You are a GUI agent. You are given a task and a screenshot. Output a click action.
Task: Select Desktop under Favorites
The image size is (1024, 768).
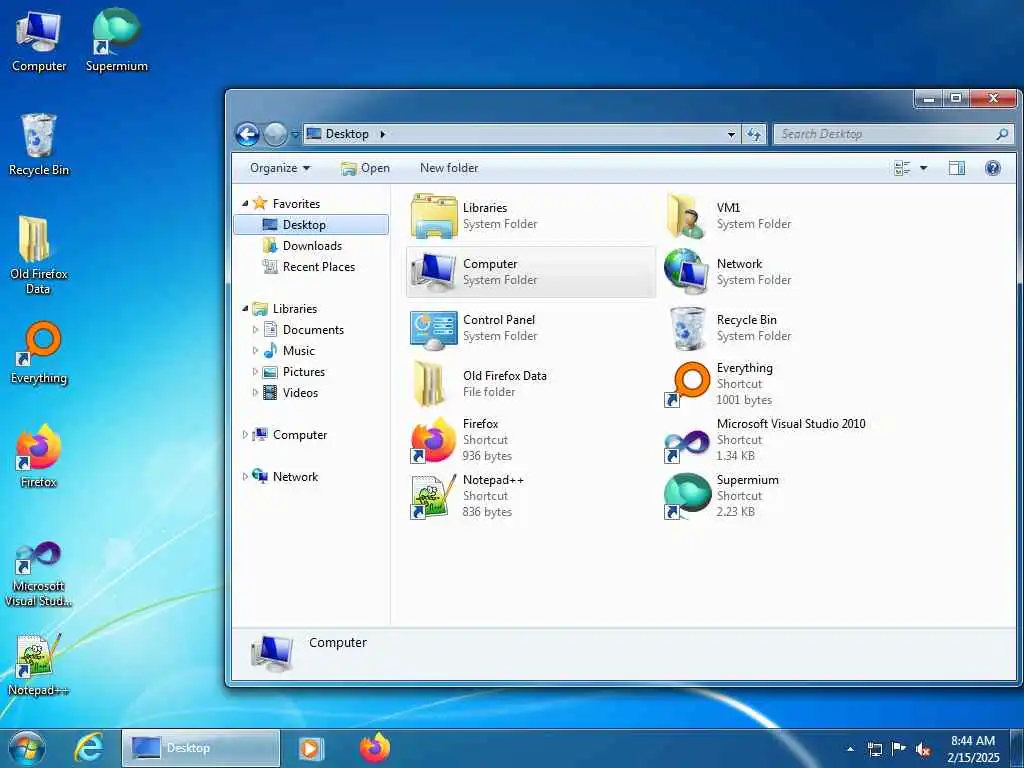pyautogui.click(x=311, y=225)
